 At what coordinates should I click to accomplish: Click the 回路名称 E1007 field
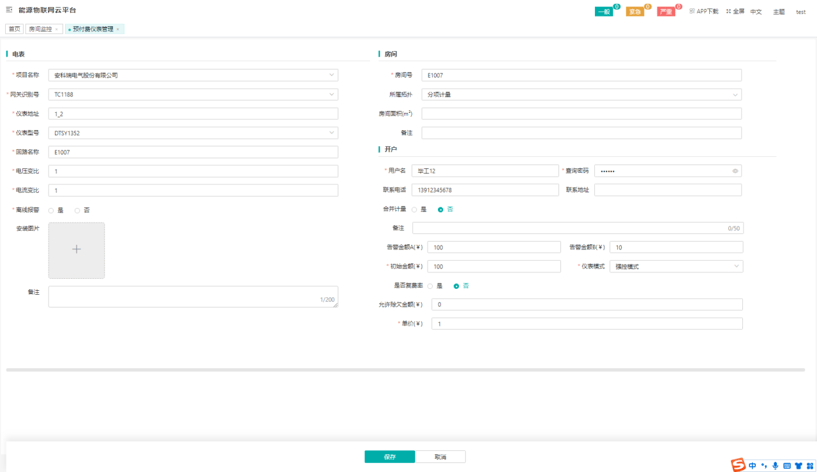pyautogui.click(x=193, y=152)
